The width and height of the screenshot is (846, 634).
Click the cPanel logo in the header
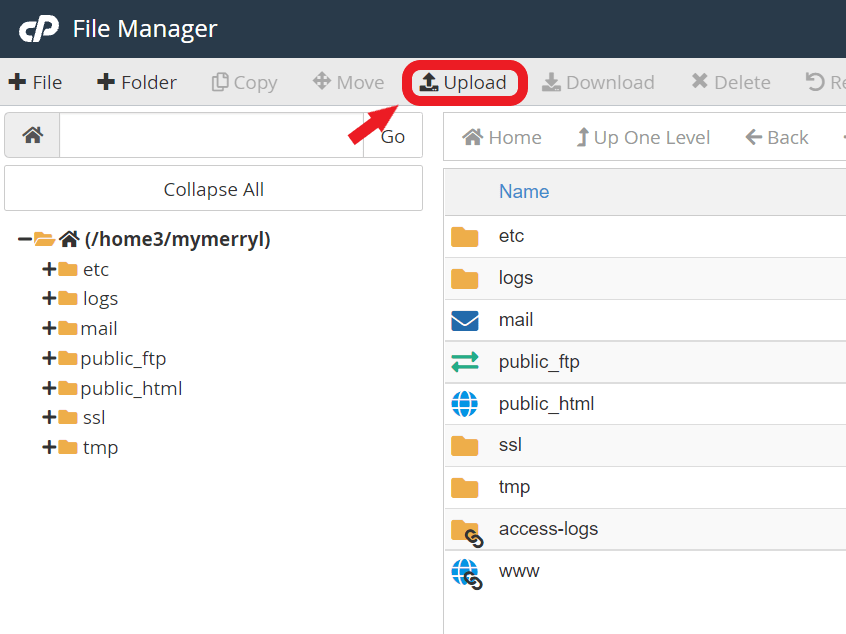(39, 29)
